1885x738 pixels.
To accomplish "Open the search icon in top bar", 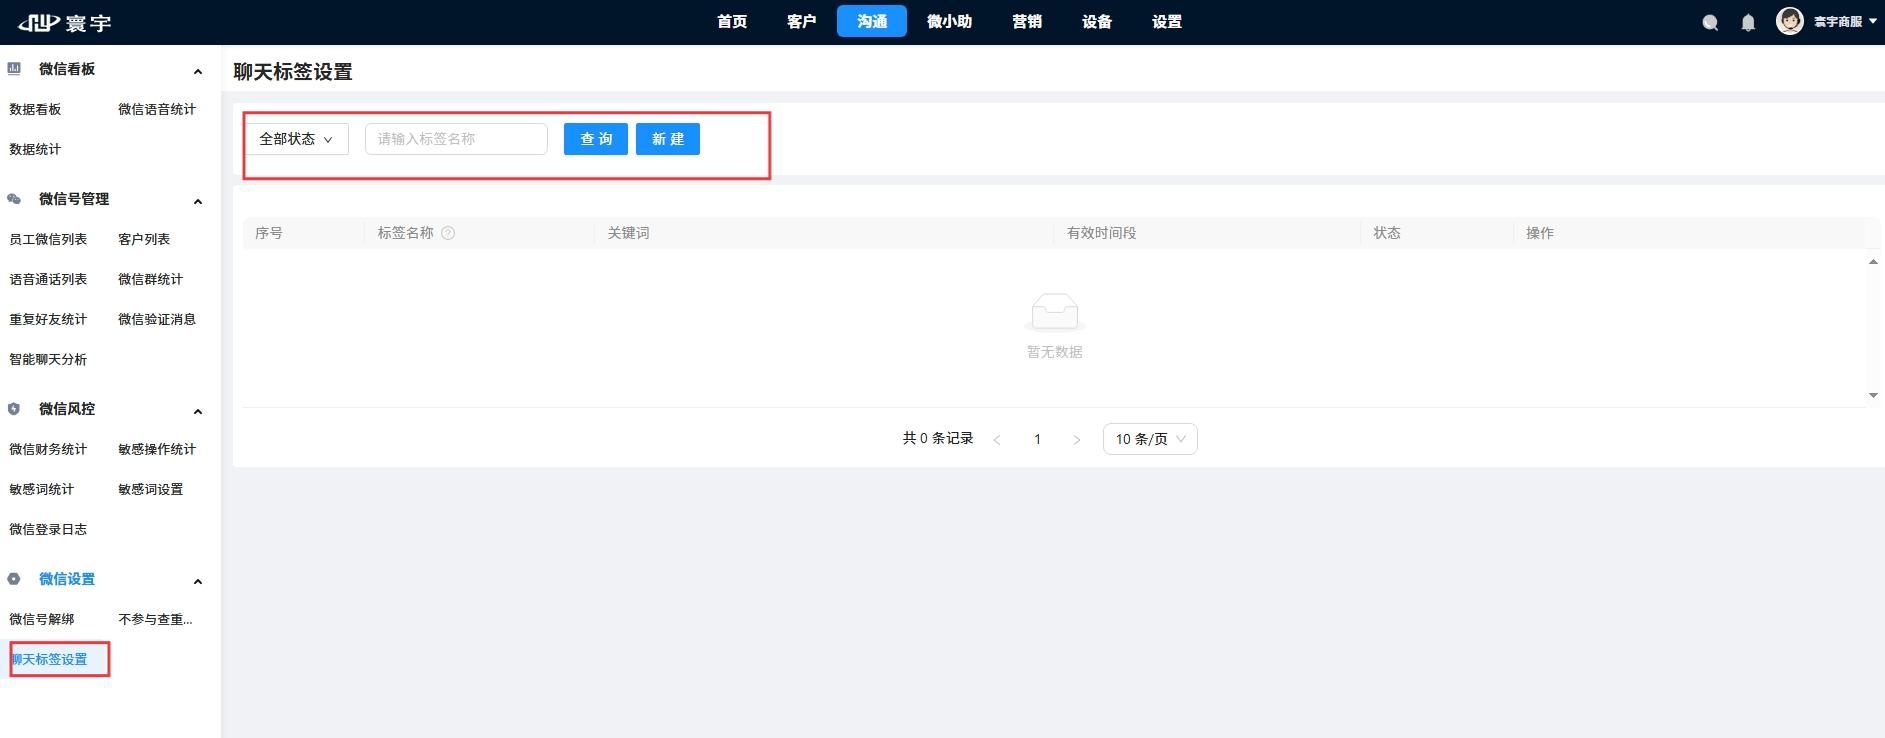I will tap(1710, 23).
